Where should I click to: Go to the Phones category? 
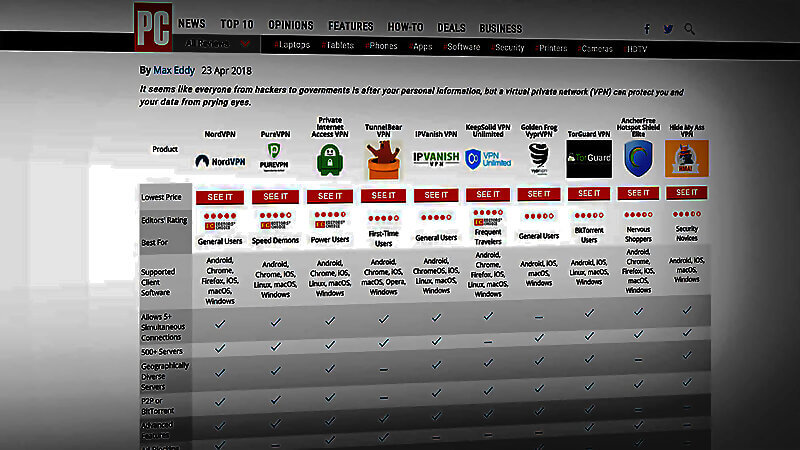pyautogui.click(x=381, y=46)
